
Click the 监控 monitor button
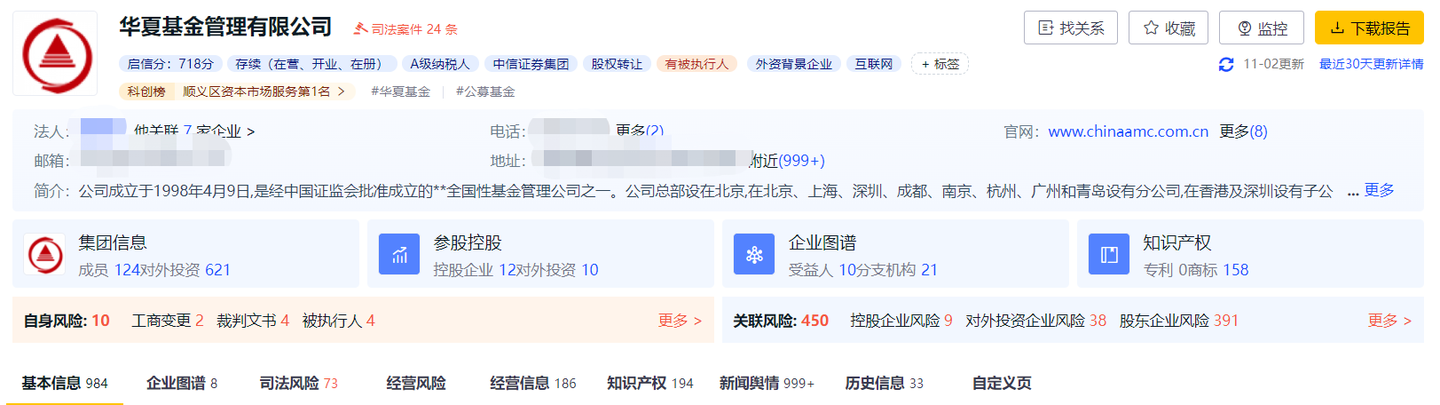click(1261, 28)
